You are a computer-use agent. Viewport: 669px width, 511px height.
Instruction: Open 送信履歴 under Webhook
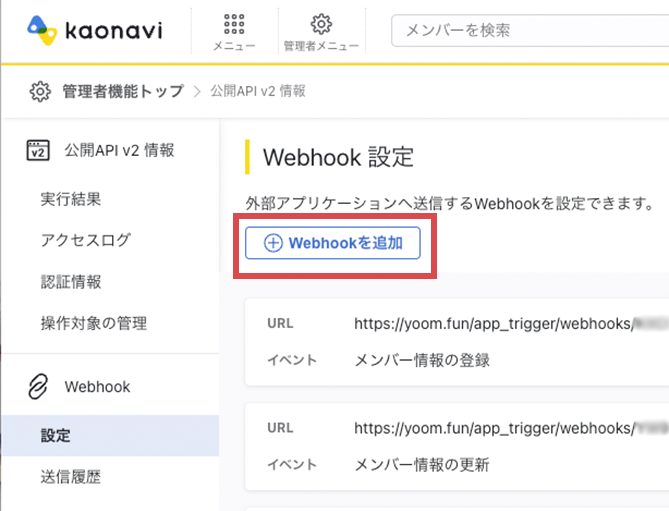[71, 477]
